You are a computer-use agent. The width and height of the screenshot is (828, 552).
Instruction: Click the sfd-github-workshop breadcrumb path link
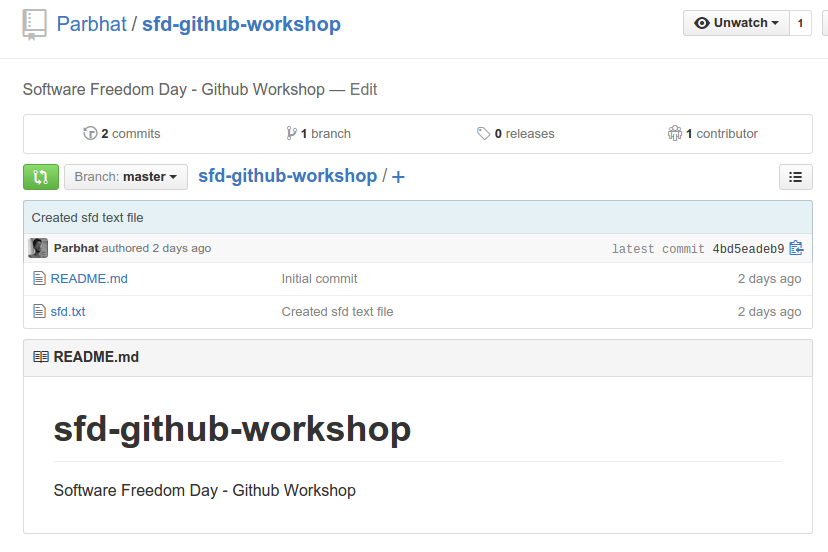pyautogui.click(x=287, y=176)
